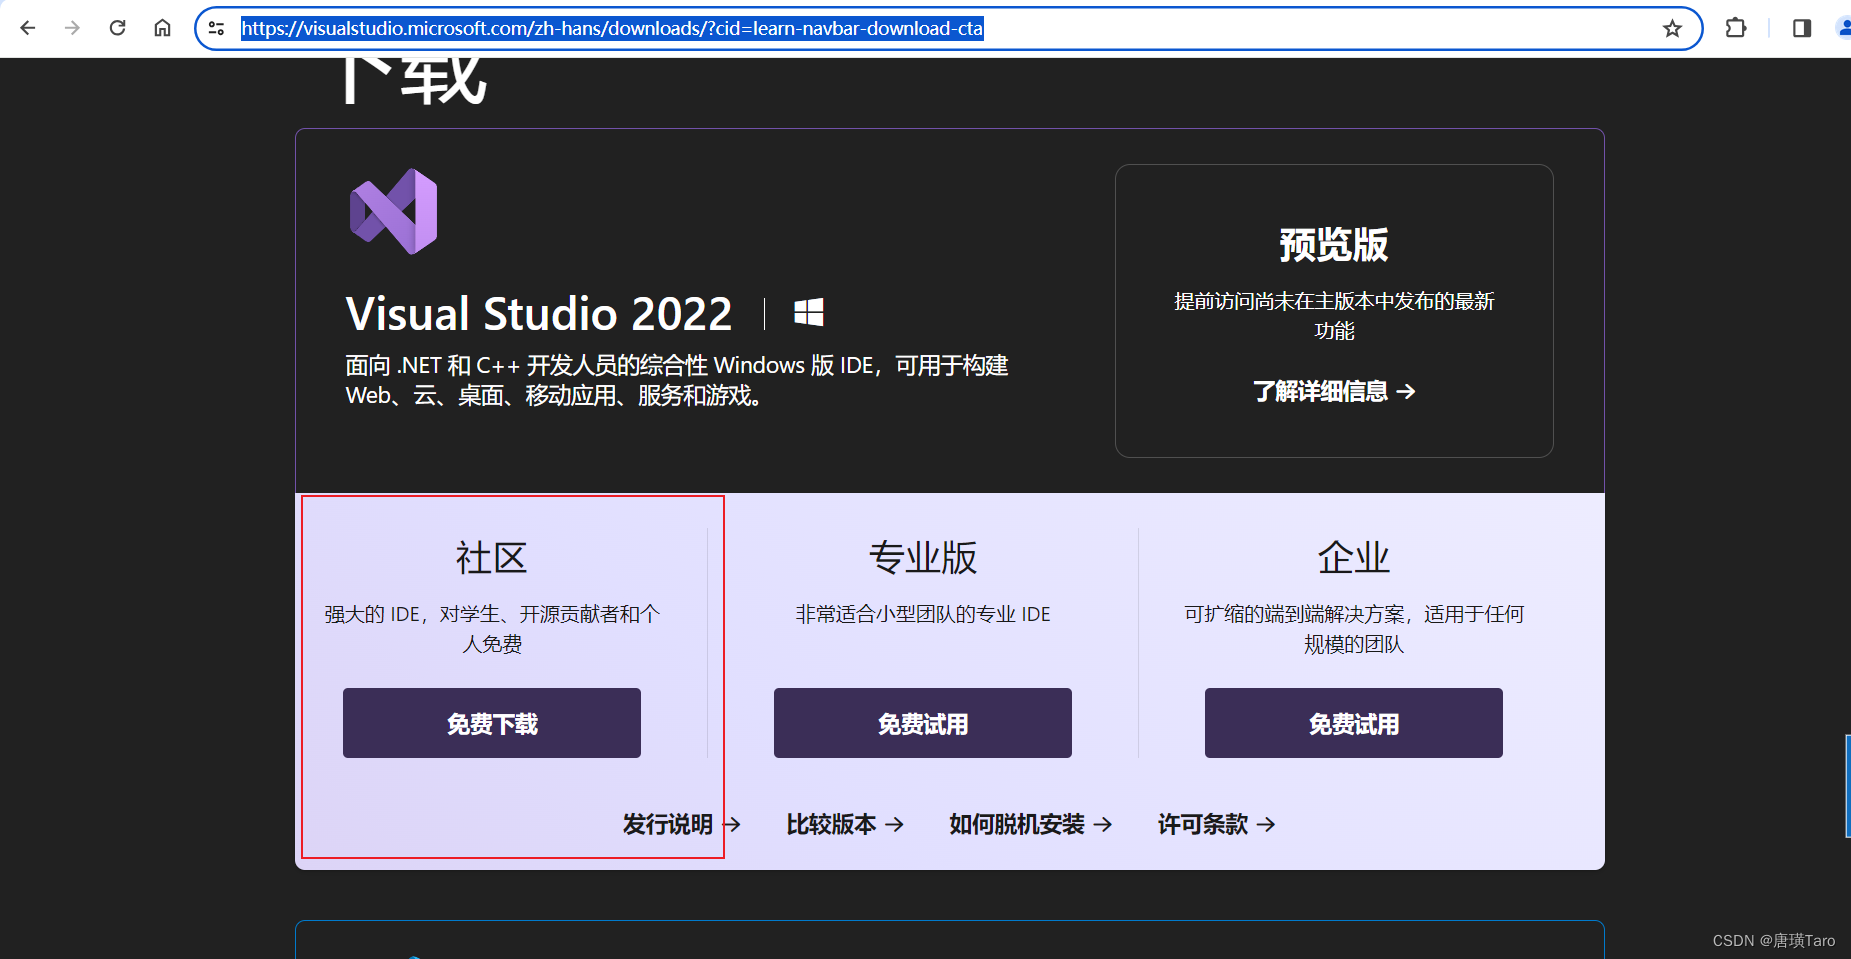The height and width of the screenshot is (959, 1851).
Task: Click the browser forward arrow
Action: [x=72, y=28]
